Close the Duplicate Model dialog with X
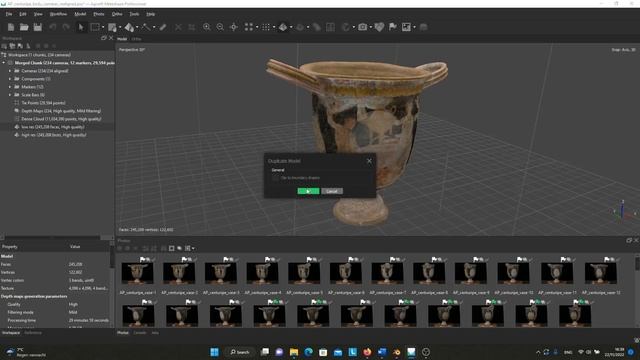The image size is (640, 360). 369,161
